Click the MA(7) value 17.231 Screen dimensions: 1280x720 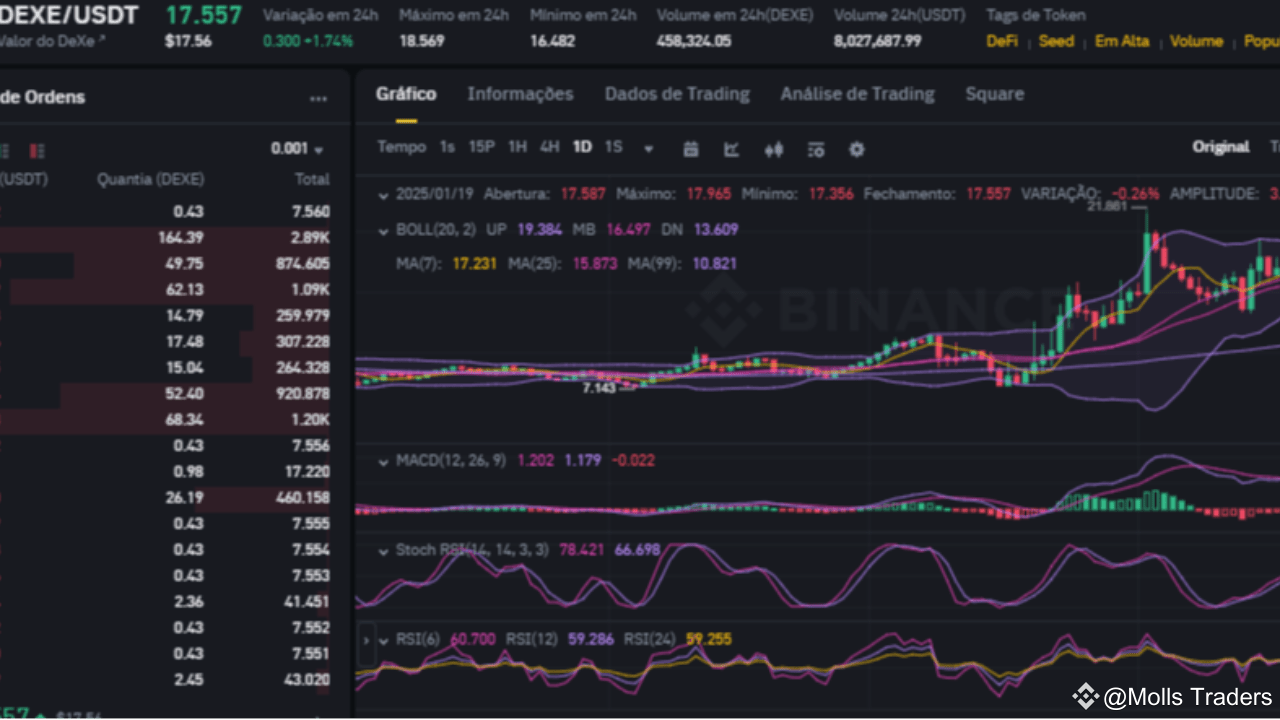tap(475, 263)
